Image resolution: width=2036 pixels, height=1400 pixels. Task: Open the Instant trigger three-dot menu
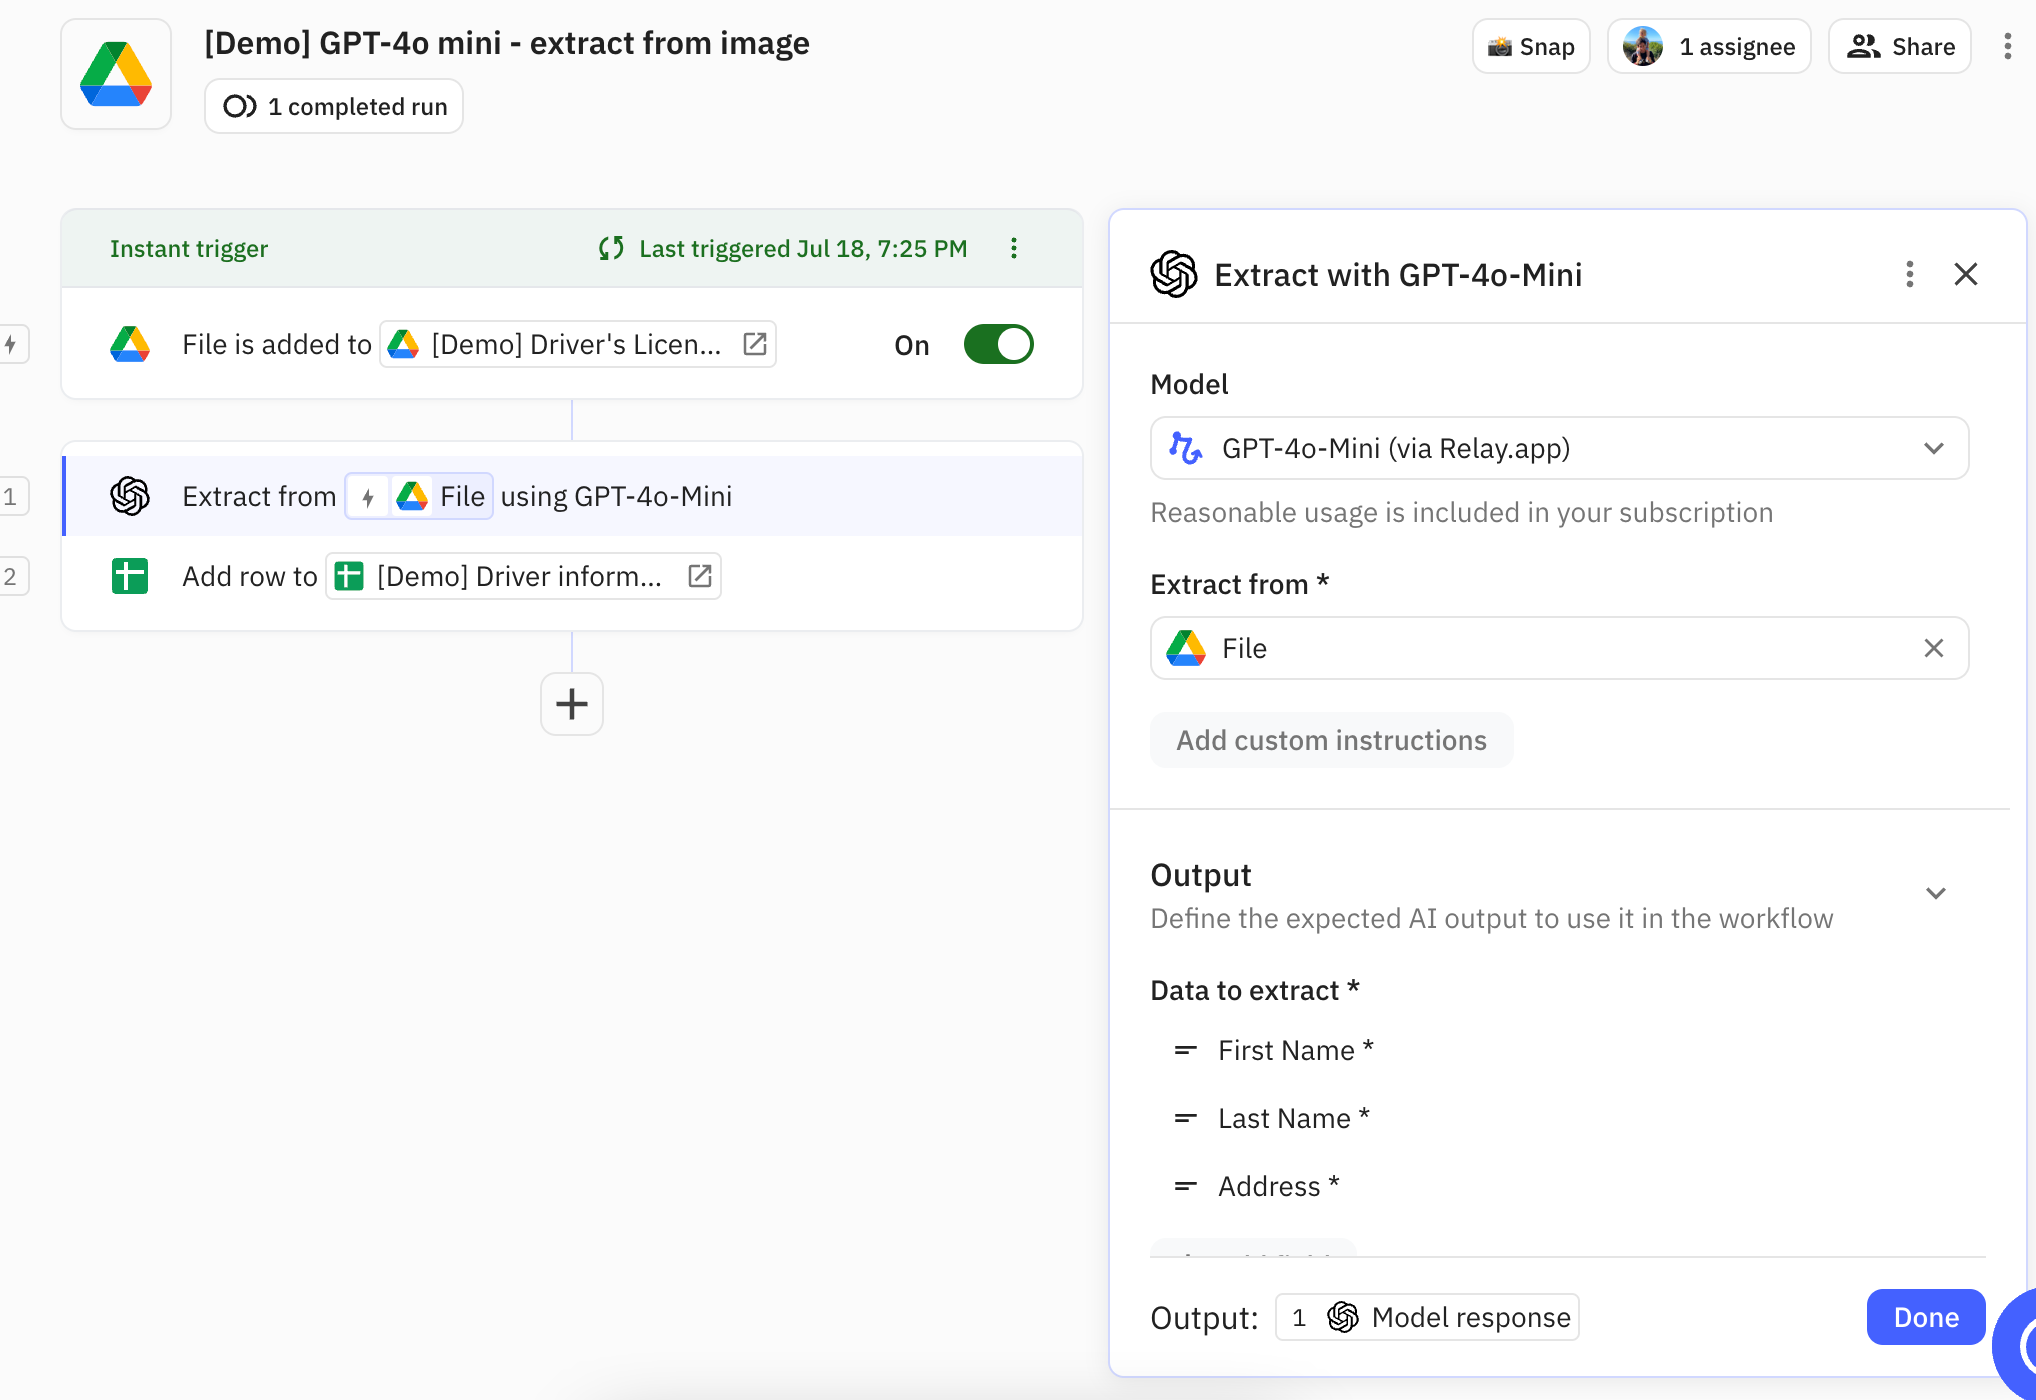pos(1014,248)
